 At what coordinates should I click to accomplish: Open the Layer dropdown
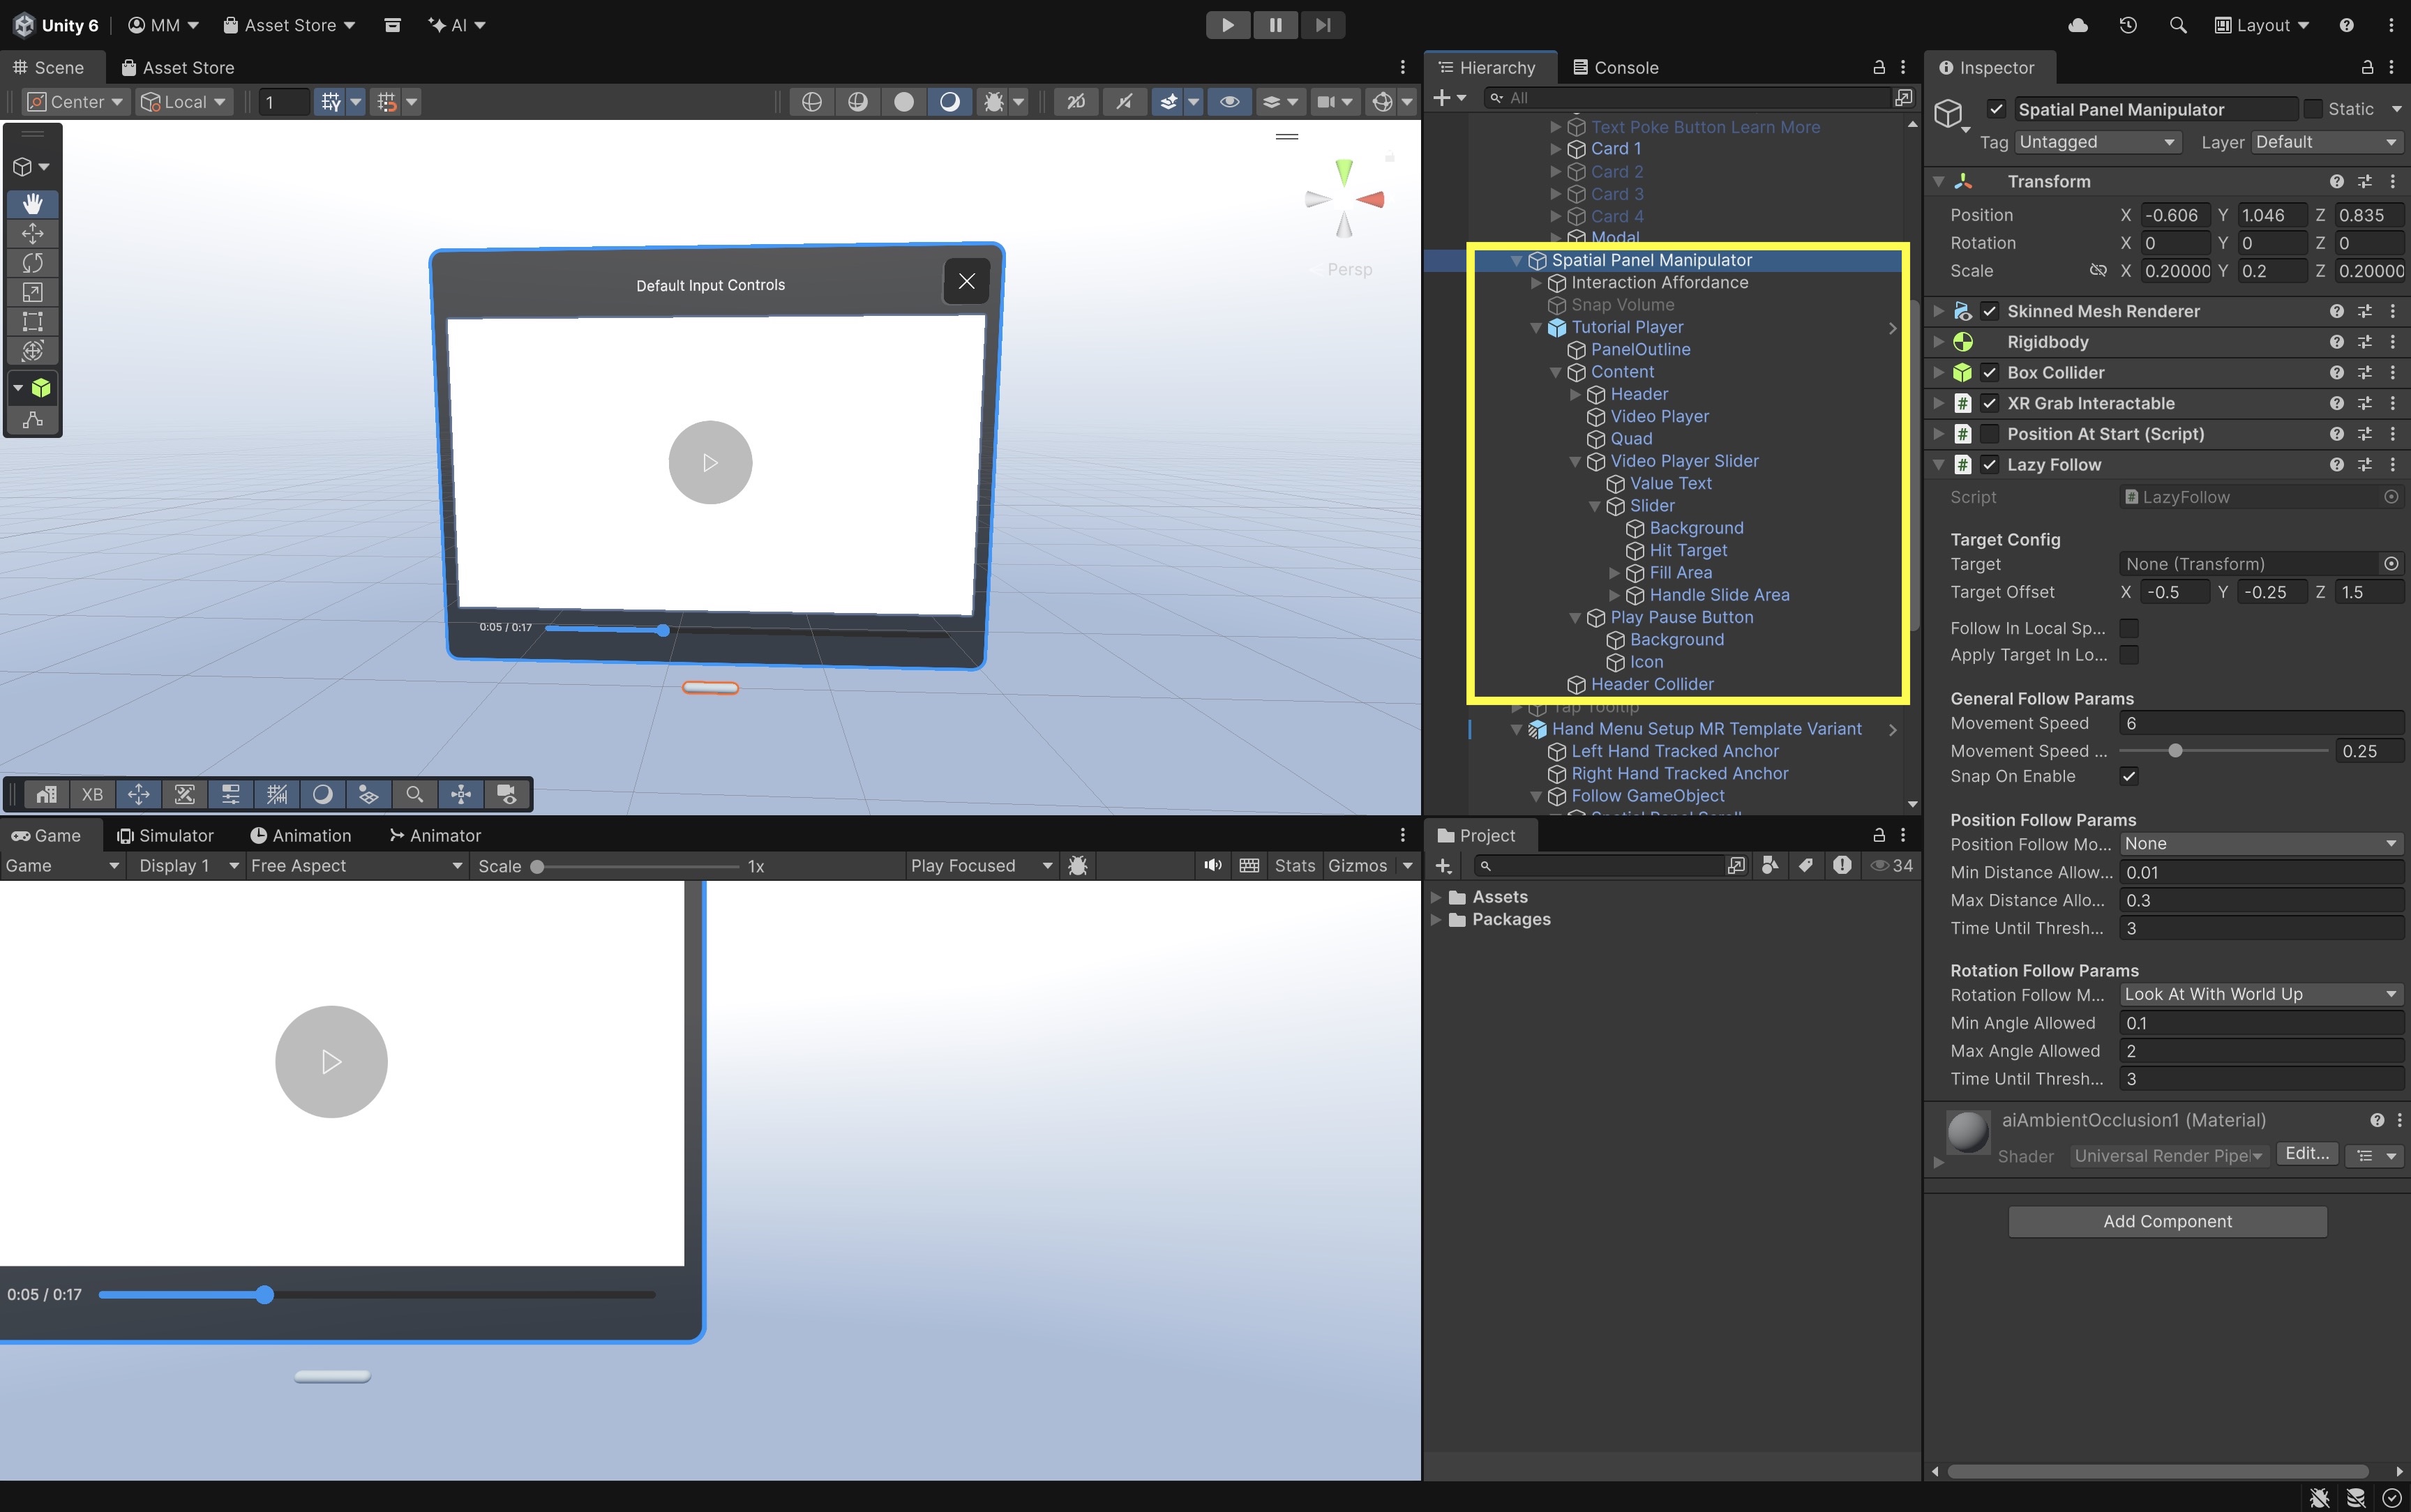pos(2326,142)
